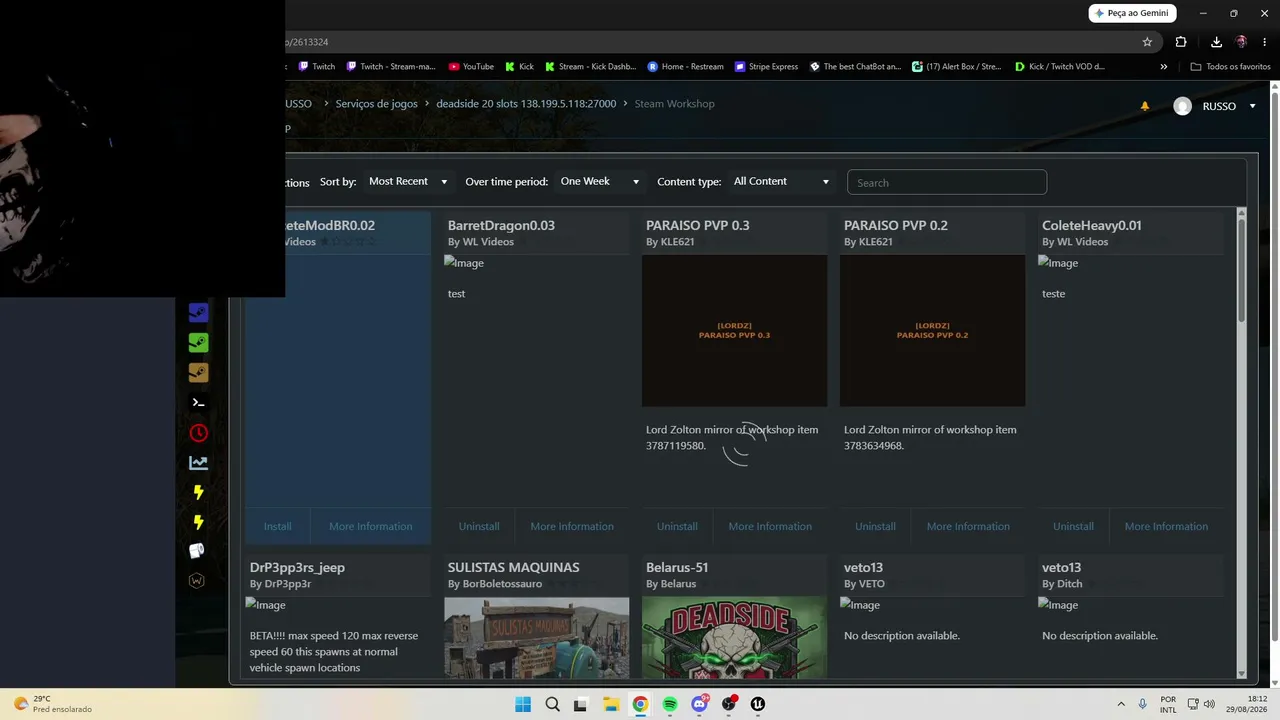View More Information for ColeteHeavy0.01

[1166, 526]
